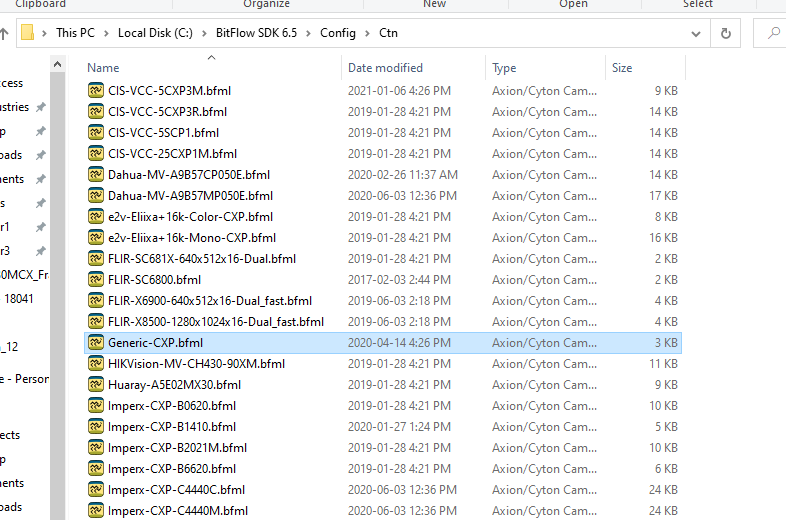Click the CIS-VCC-5SCP1.bfml file icon
Screen dimensions: 786x520
(96, 133)
